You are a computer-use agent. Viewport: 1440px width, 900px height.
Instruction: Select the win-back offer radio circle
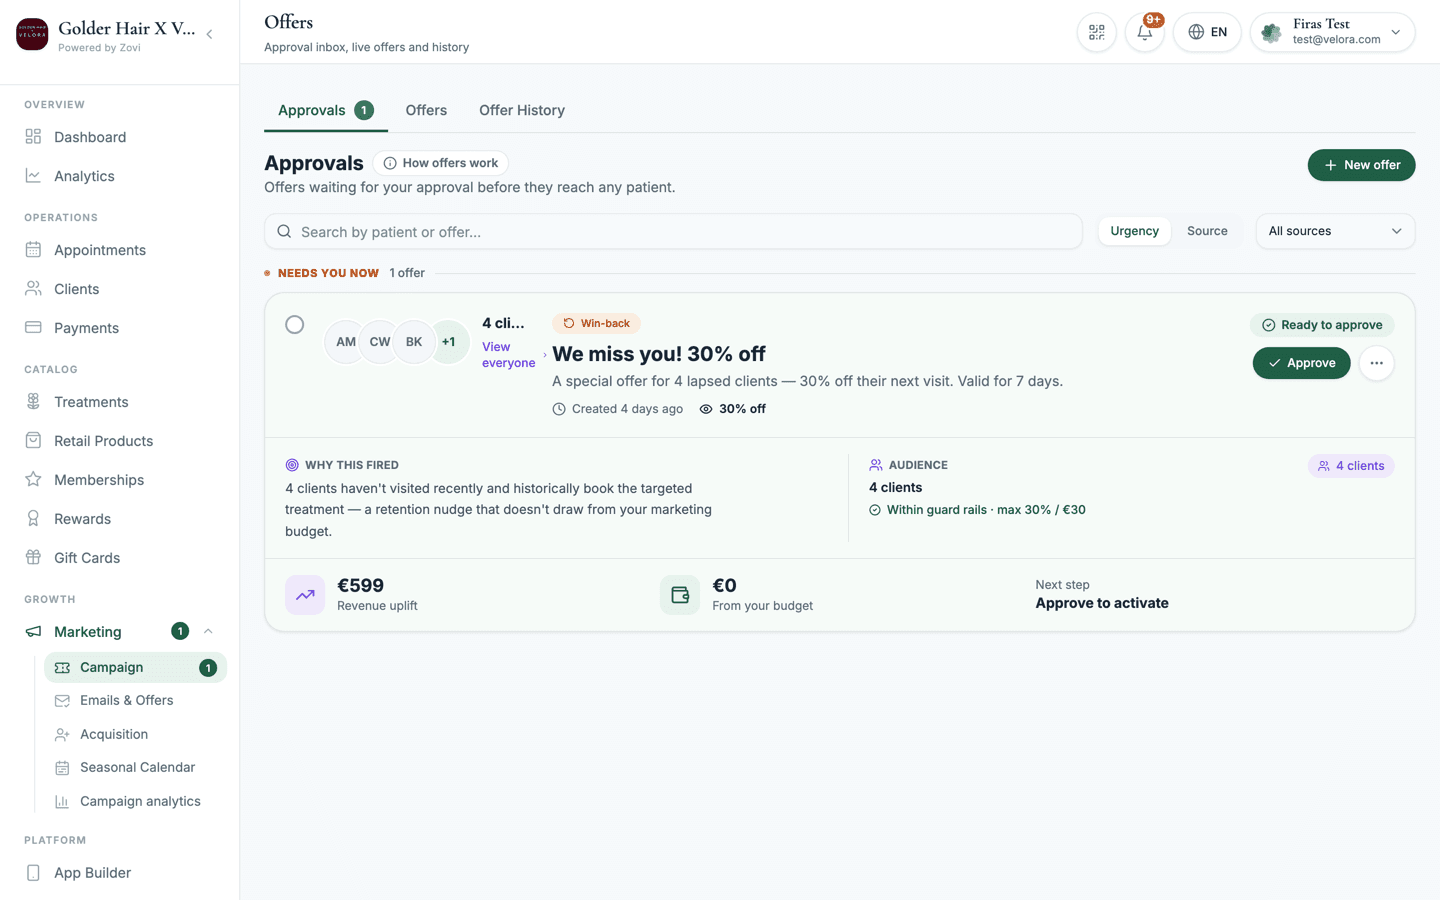click(294, 324)
